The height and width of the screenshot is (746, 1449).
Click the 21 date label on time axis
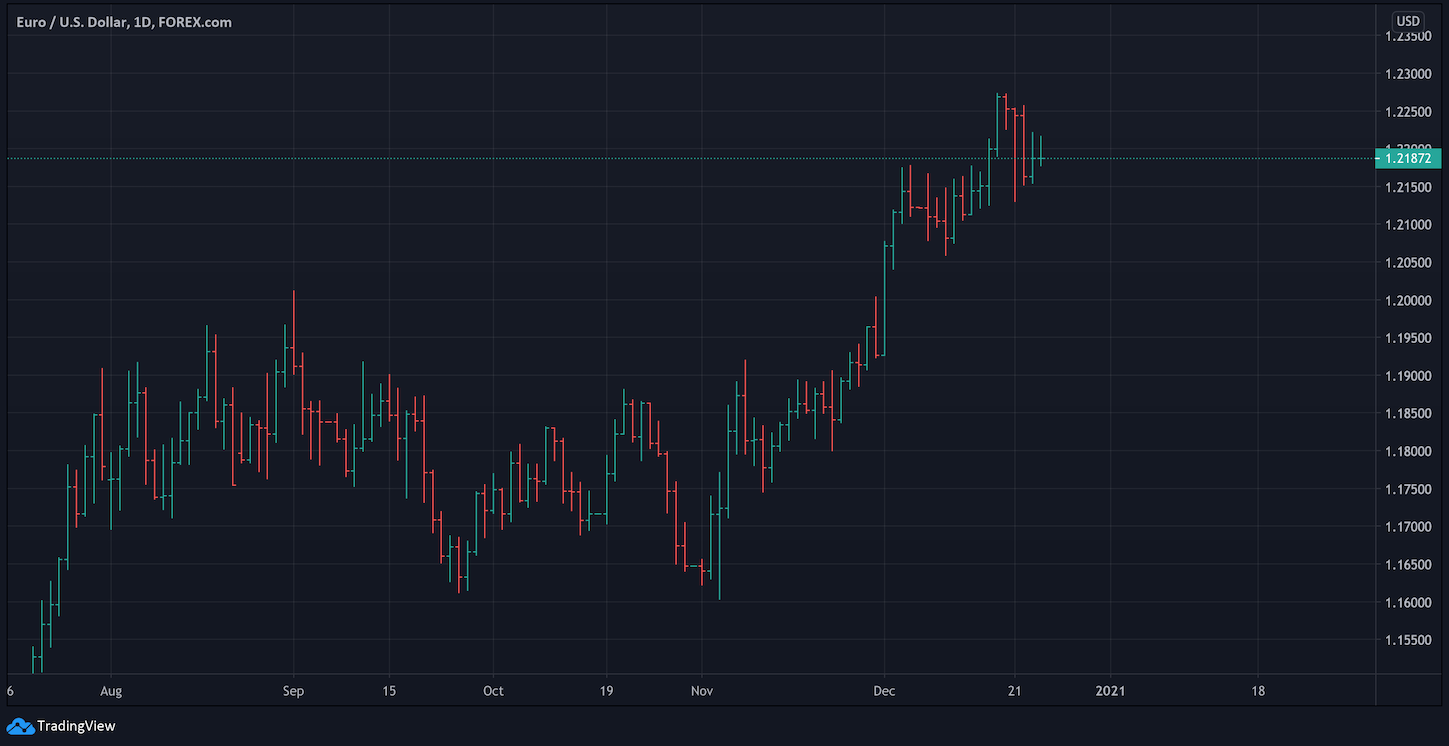point(1014,691)
